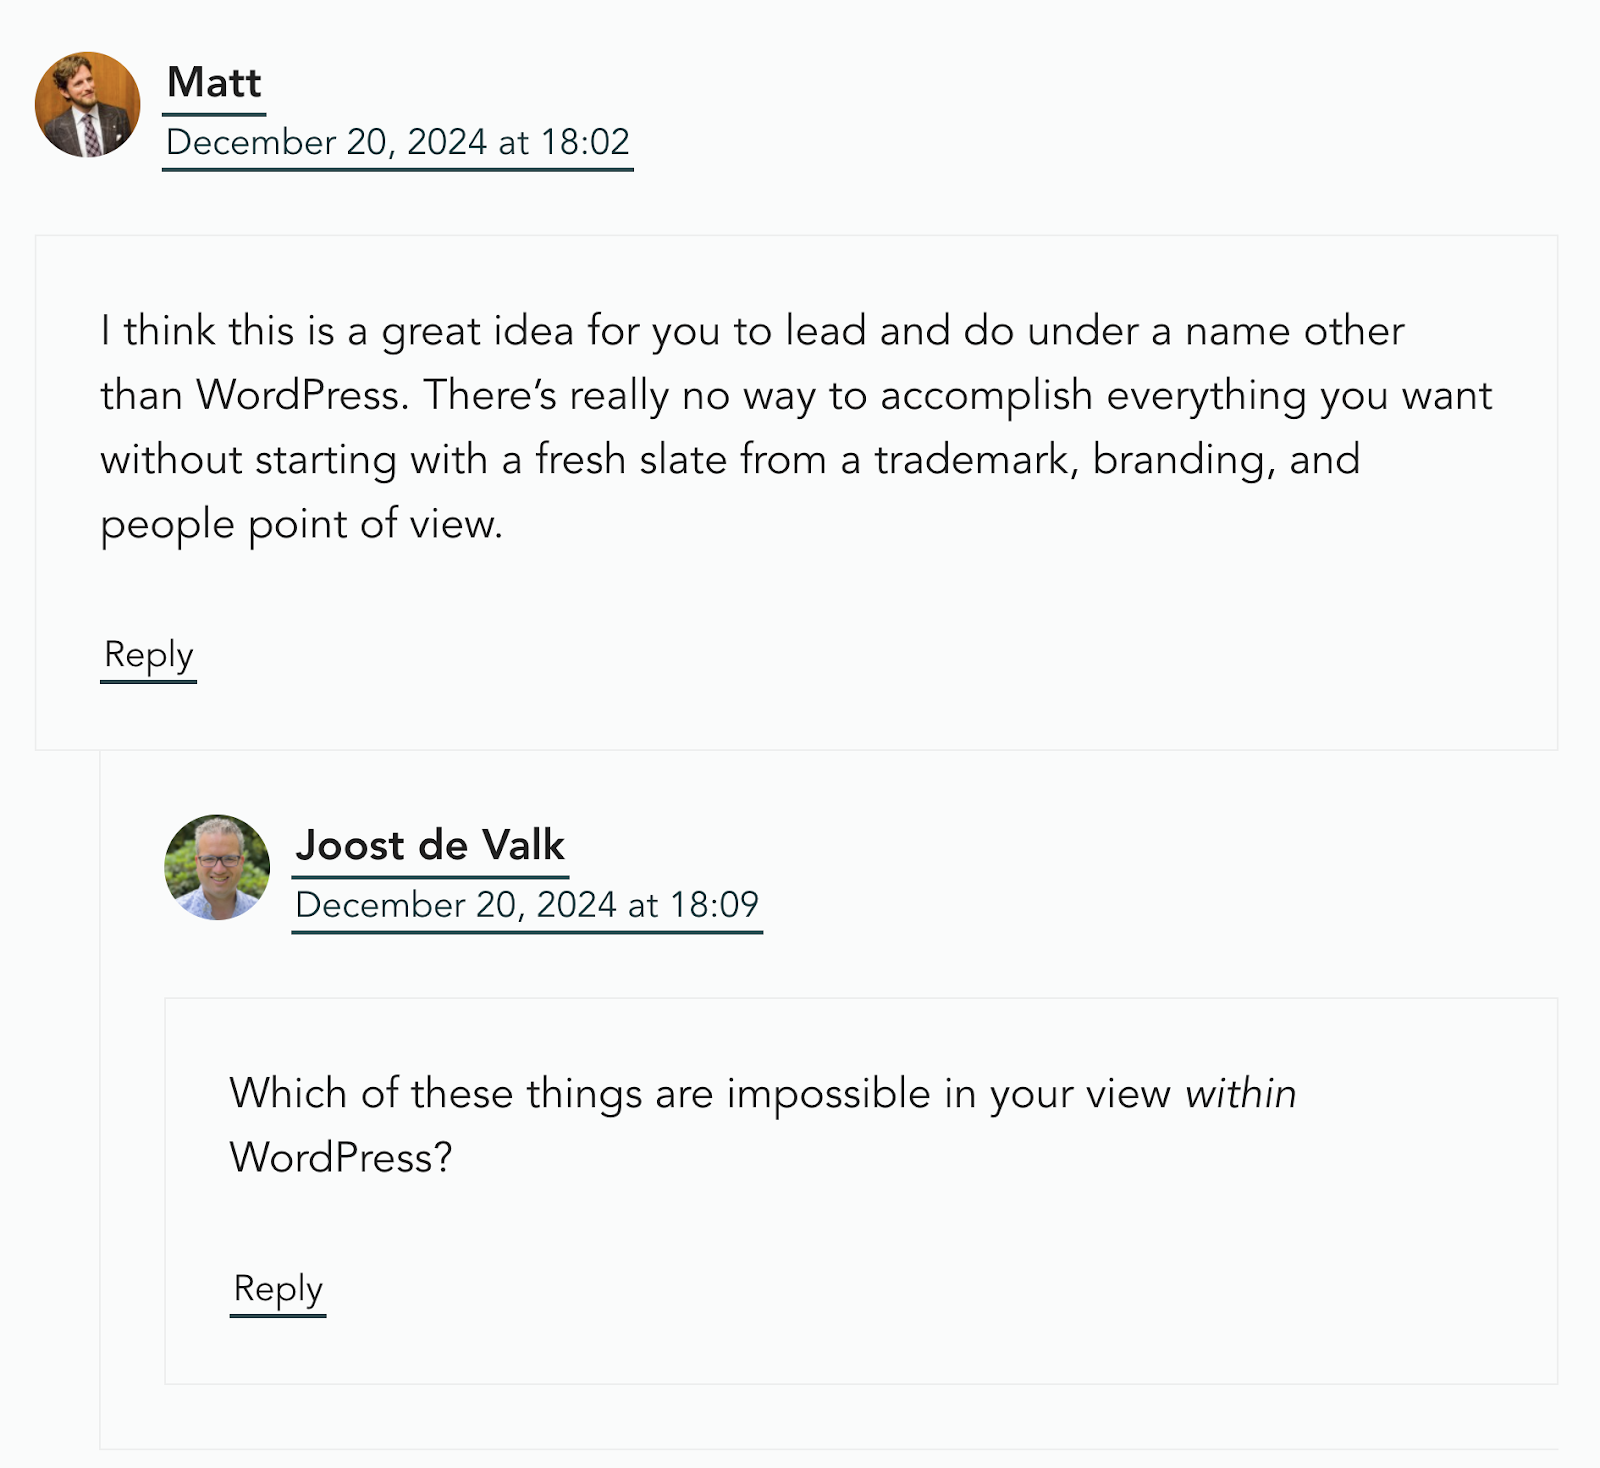Open Joost de Valk's author name link

(x=430, y=846)
